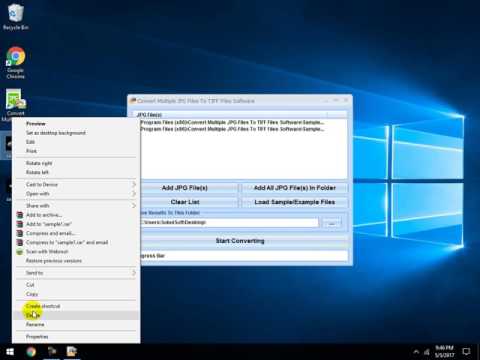Open Chrome from the taskbar
Screen dimensions: 480x360
click(31, 352)
